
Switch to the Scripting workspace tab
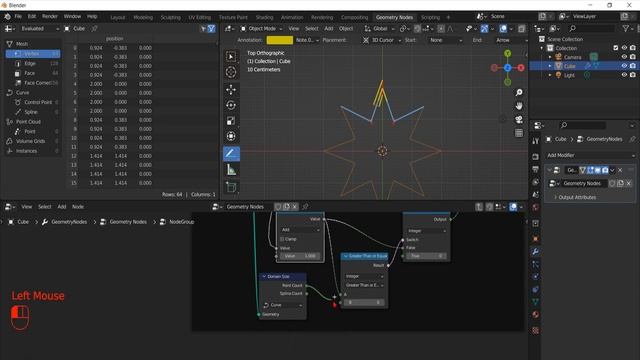coord(430,17)
